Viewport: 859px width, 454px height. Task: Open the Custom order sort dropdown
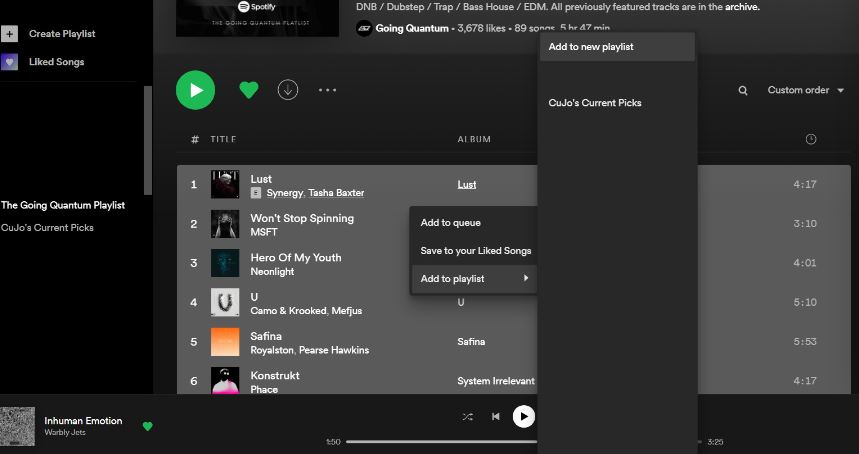pyautogui.click(x=806, y=90)
